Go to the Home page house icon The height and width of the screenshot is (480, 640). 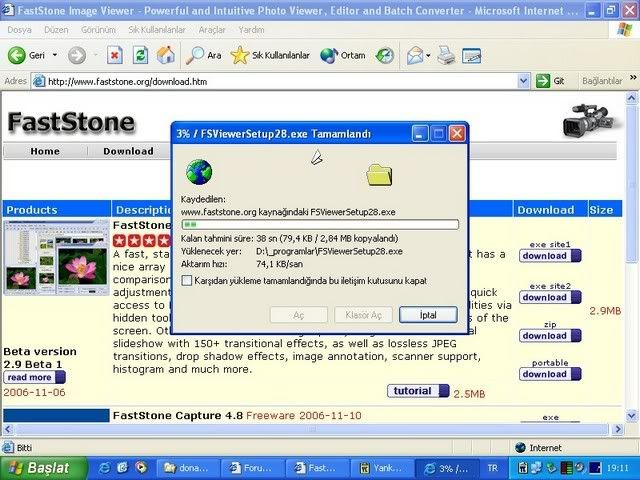pyautogui.click(x=166, y=55)
